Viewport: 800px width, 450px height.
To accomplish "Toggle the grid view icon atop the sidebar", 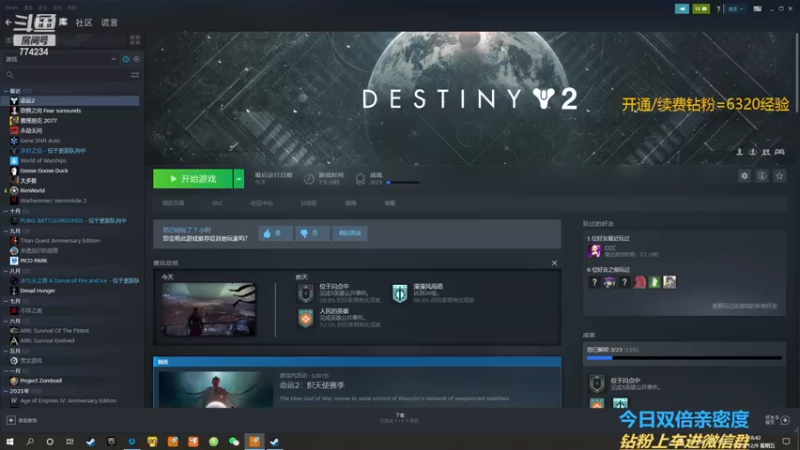I will click(x=135, y=40).
